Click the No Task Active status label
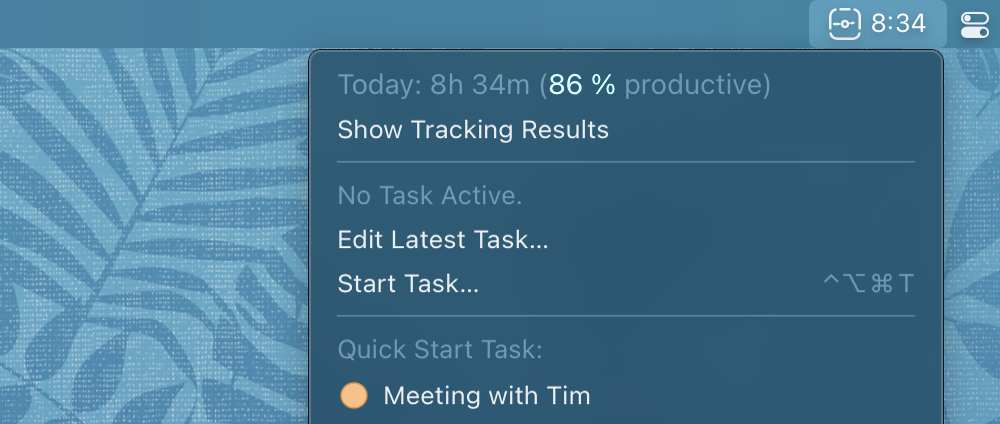Viewport: 1000px width, 424px height. pyautogui.click(x=430, y=196)
